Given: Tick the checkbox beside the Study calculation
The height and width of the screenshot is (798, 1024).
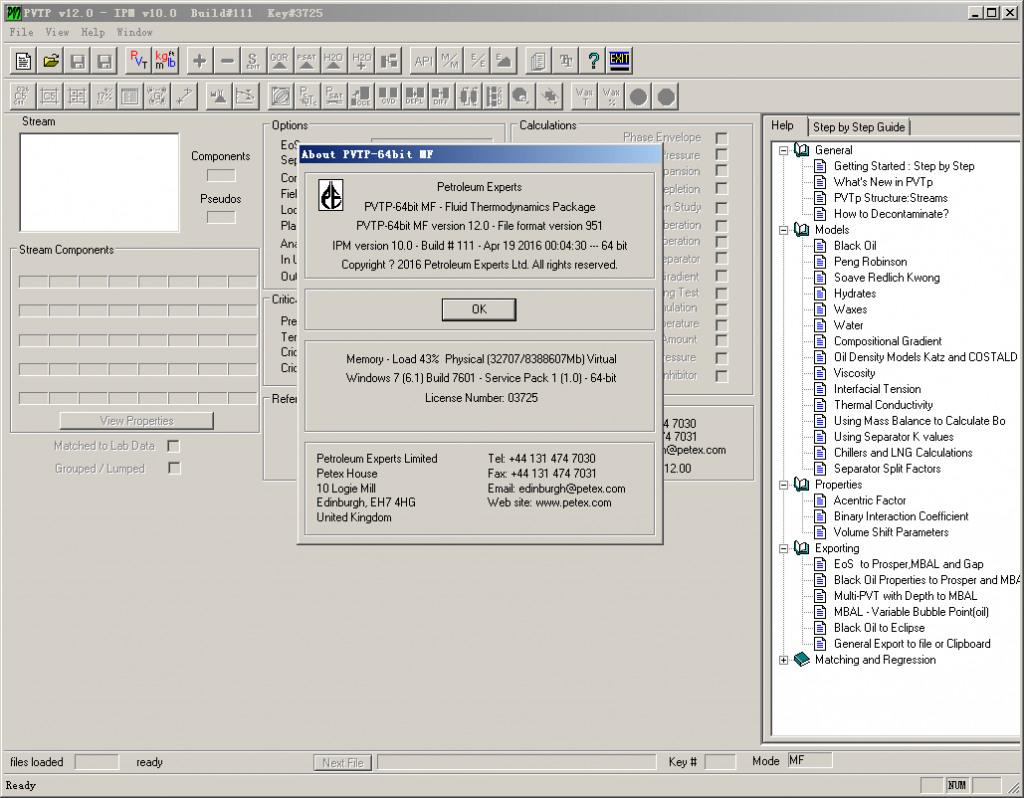Looking at the screenshot, I should point(722,208).
